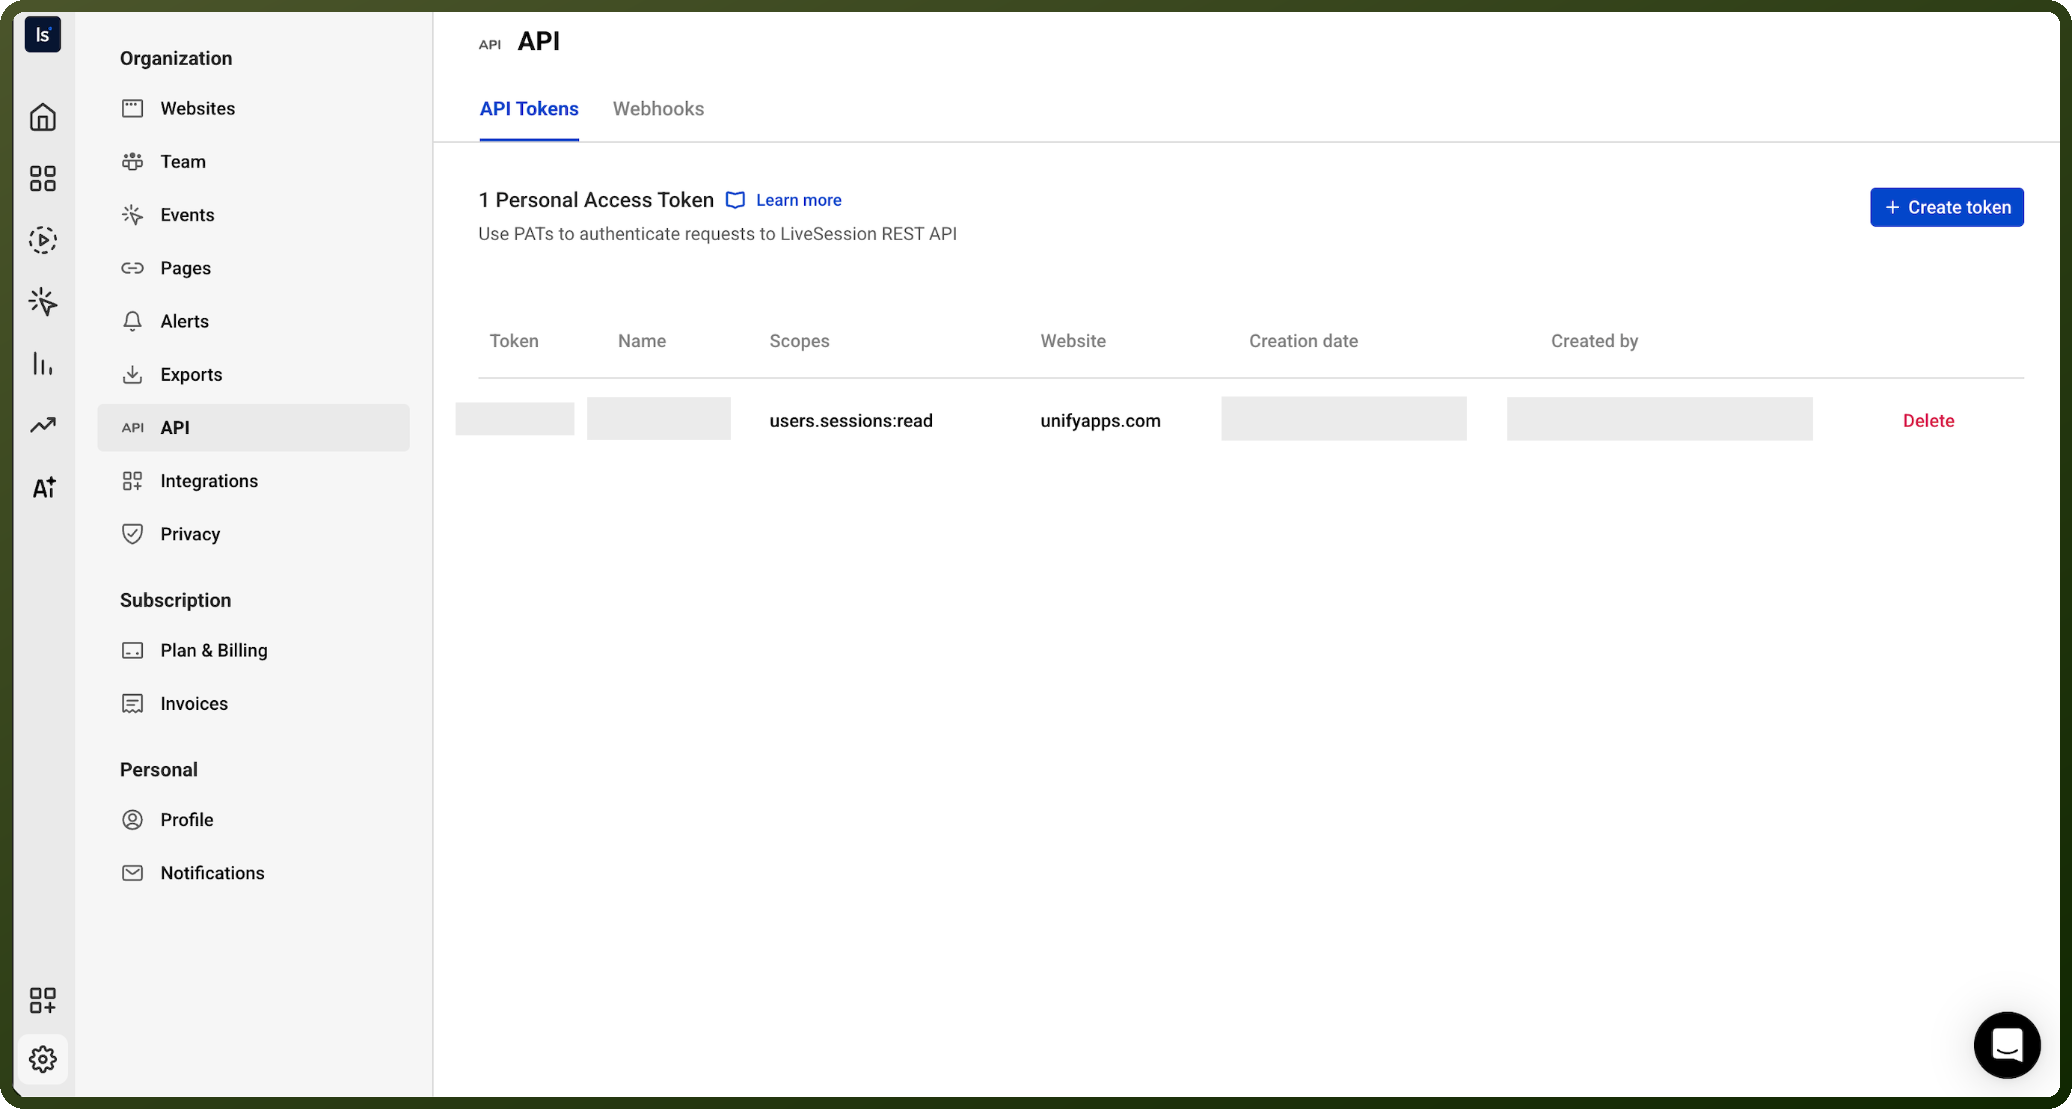Delete the unifyapps.com token

(x=1928, y=421)
